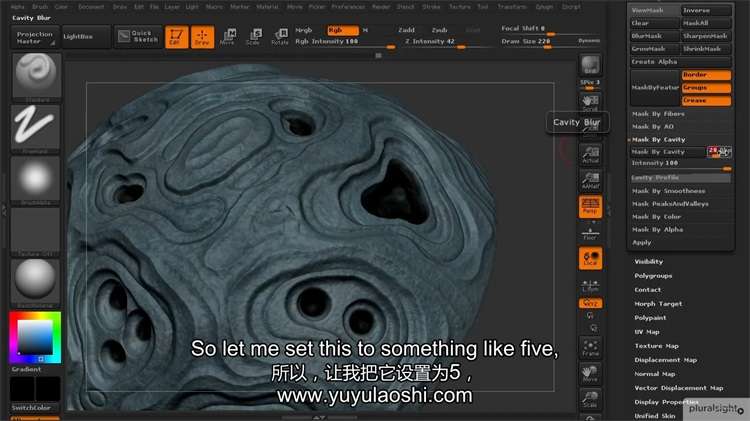
Task: Expand the Morph Target subpalette
Action: (658, 304)
